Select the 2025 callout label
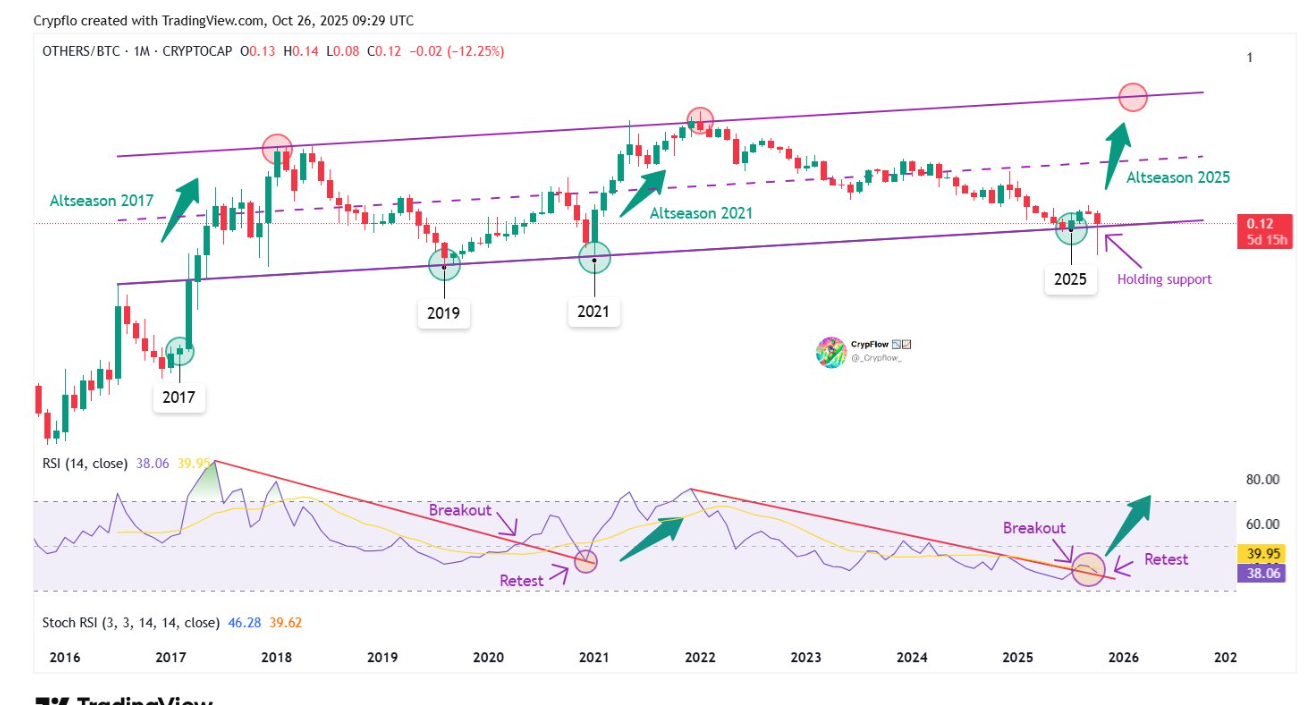 (1070, 279)
